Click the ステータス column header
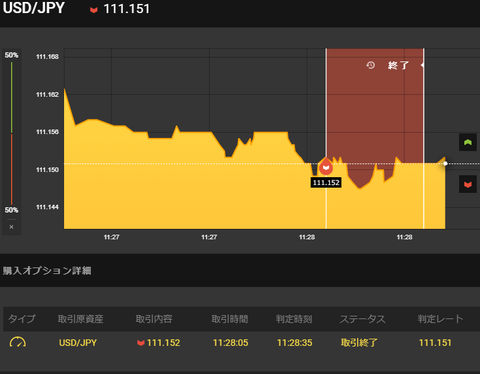Image resolution: width=480 pixels, height=374 pixels. (x=362, y=319)
